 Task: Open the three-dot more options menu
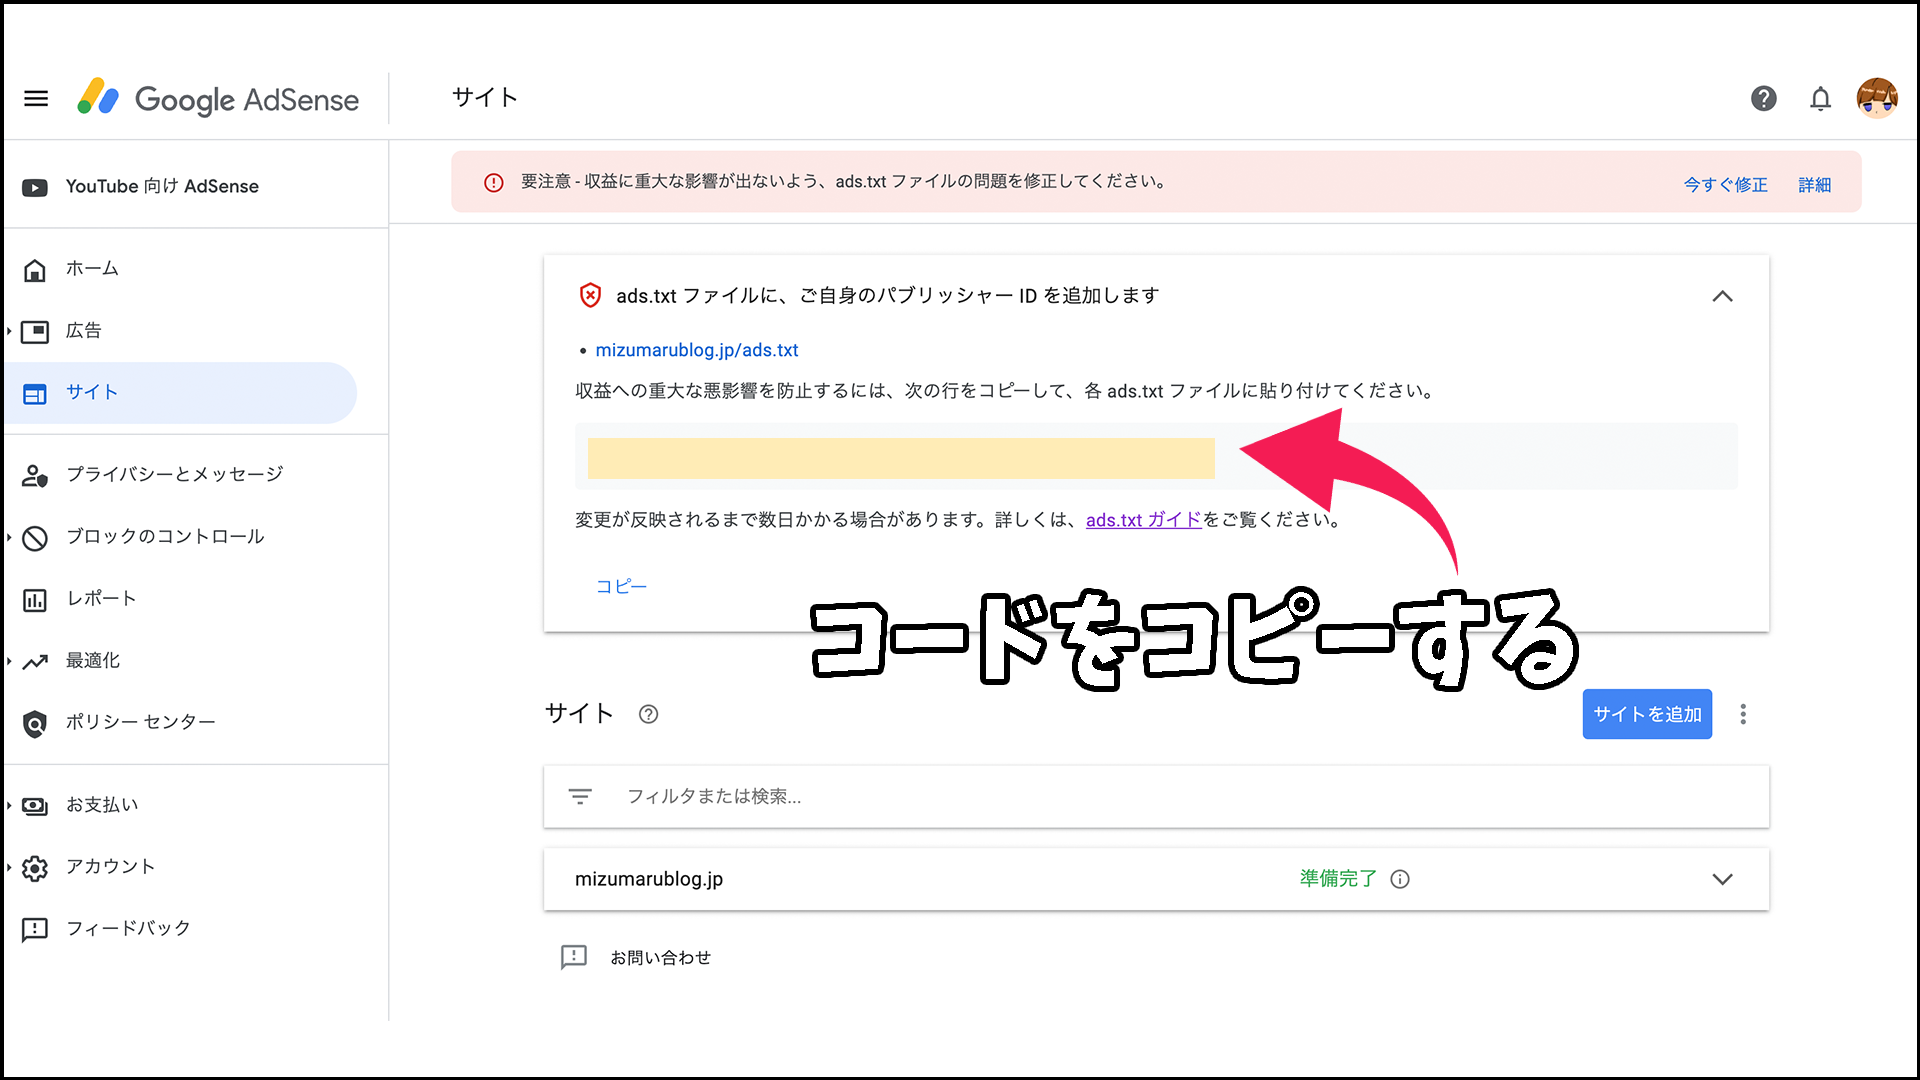pos(1743,714)
